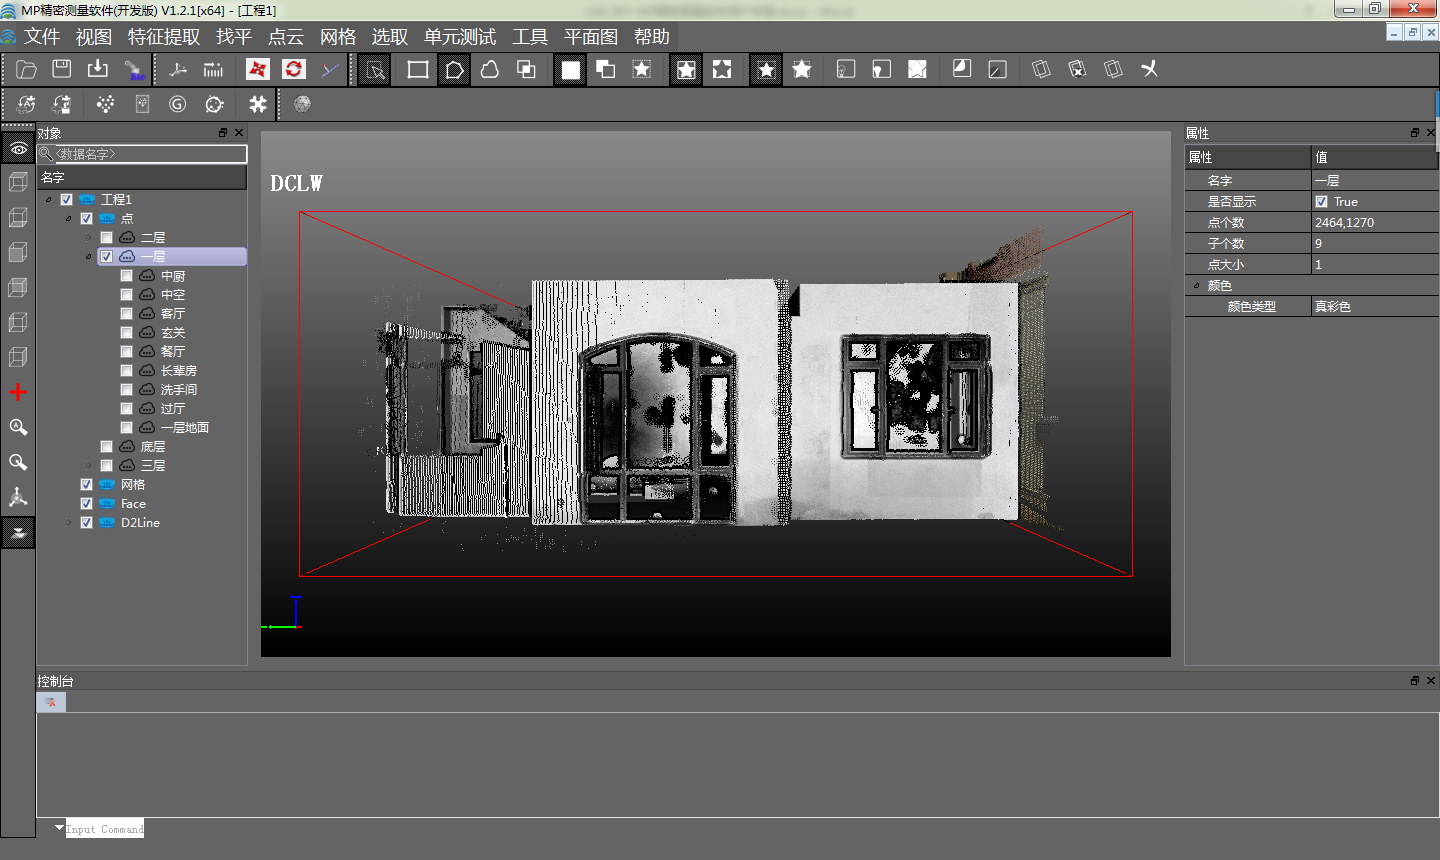This screenshot has width=1440, height=860.
Task: Expand the 二层 tree node
Action: (x=88, y=238)
